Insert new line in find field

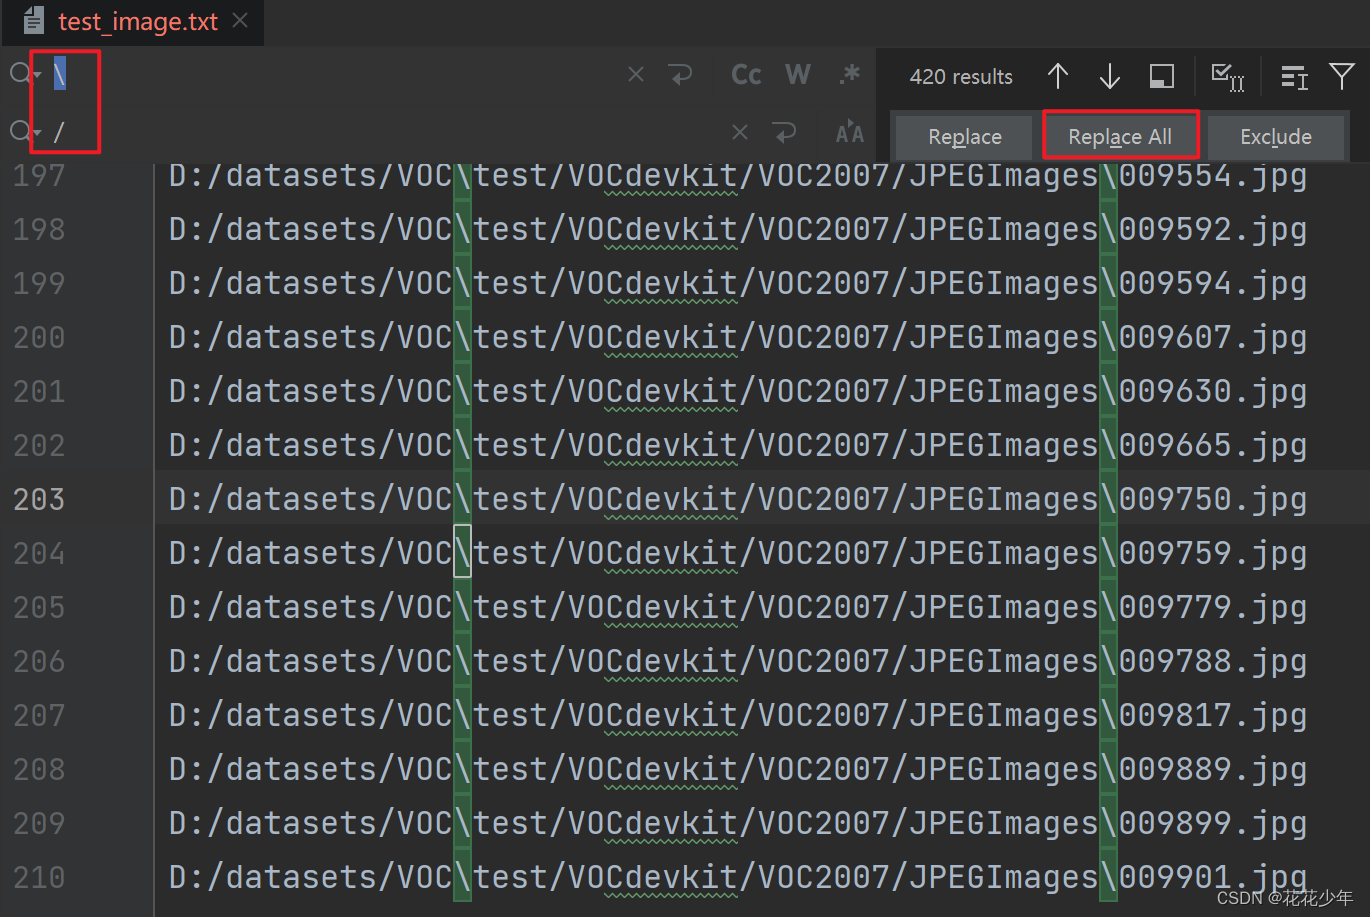pos(681,75)
